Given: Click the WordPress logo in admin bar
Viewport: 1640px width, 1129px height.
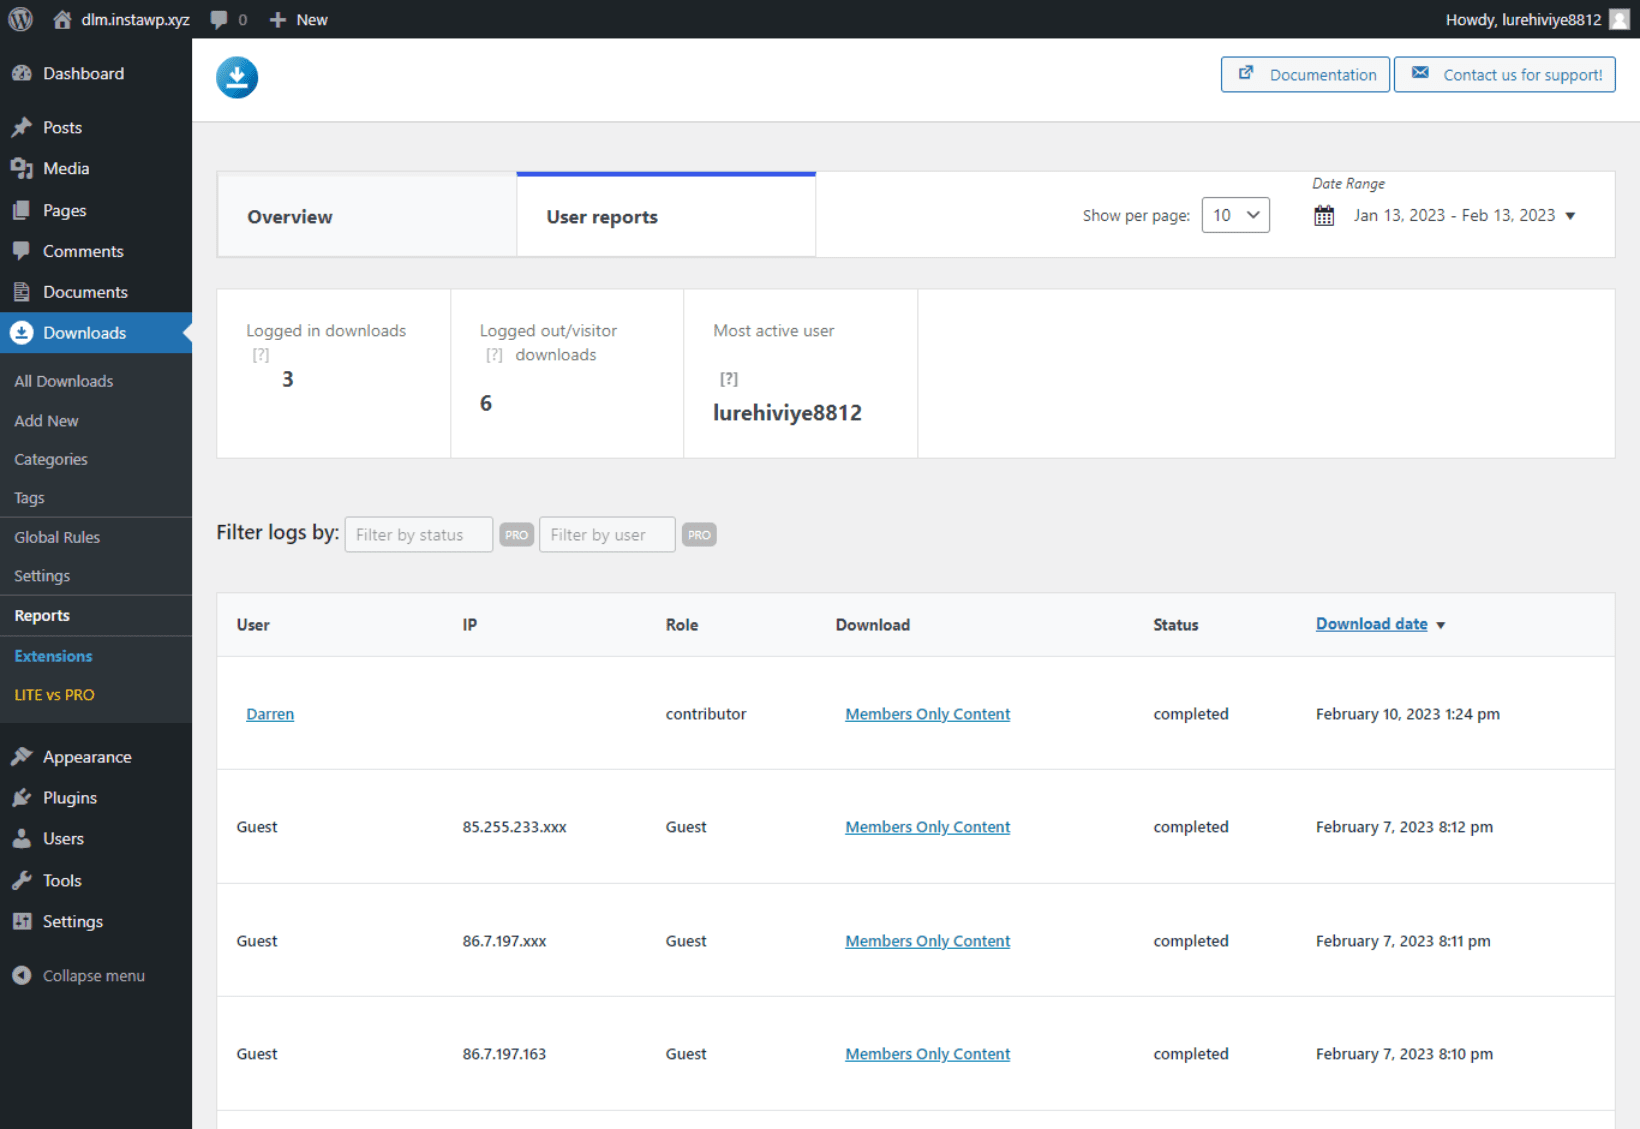Looking at the screenshot, I should point(20,19).
